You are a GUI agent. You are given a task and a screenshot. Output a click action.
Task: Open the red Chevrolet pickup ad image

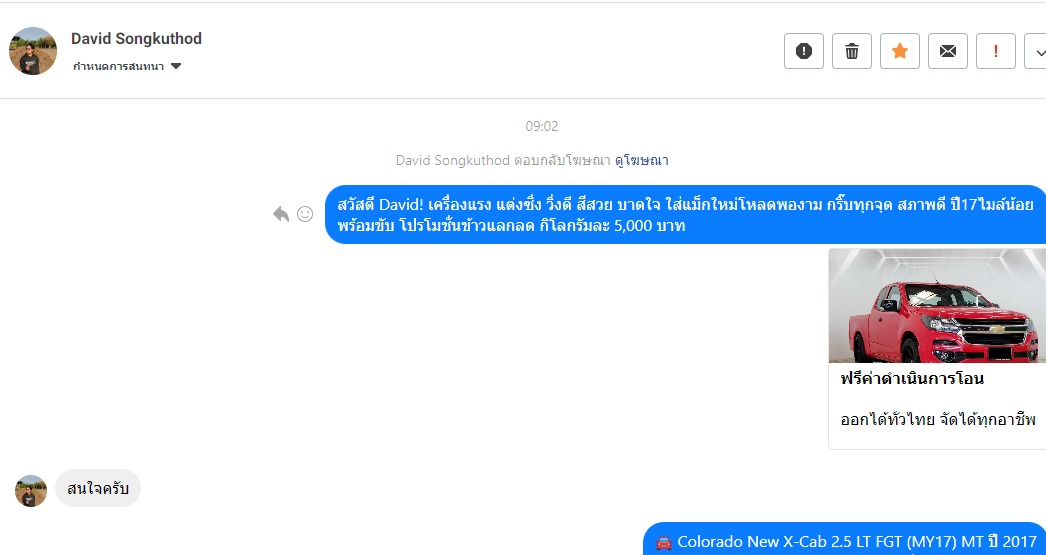[937, 306]
